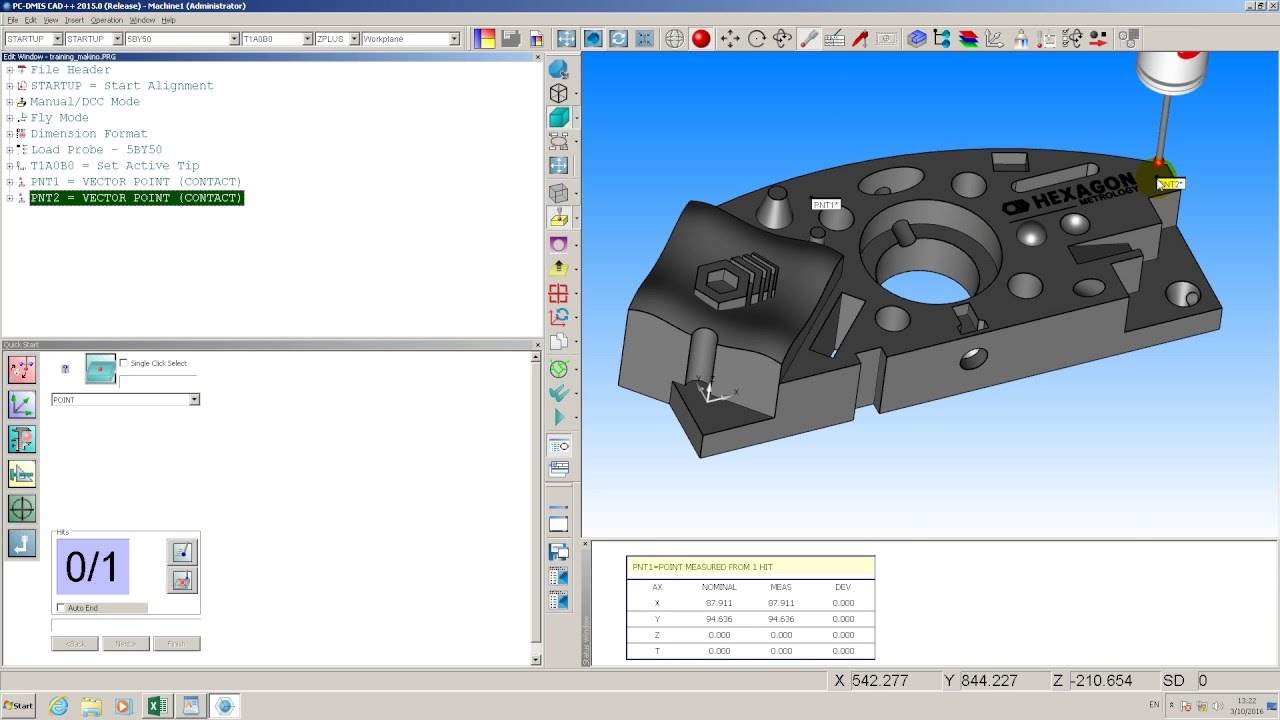
Task: Select the Fly Mode row
Action: tap(59, 118)
